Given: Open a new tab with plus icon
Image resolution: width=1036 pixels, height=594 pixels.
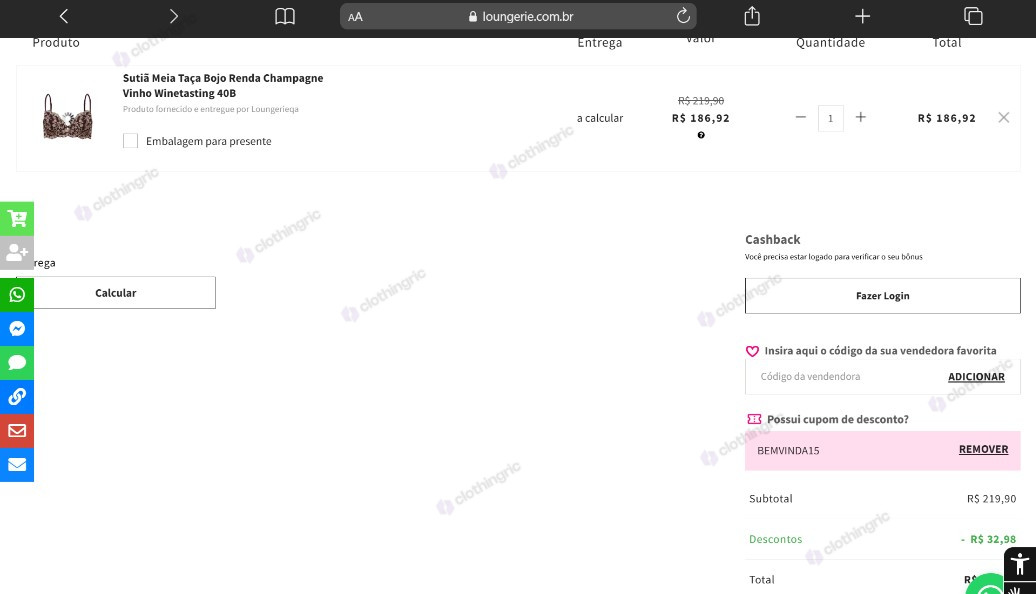Looking at the screenshot, I should point(862,16).
